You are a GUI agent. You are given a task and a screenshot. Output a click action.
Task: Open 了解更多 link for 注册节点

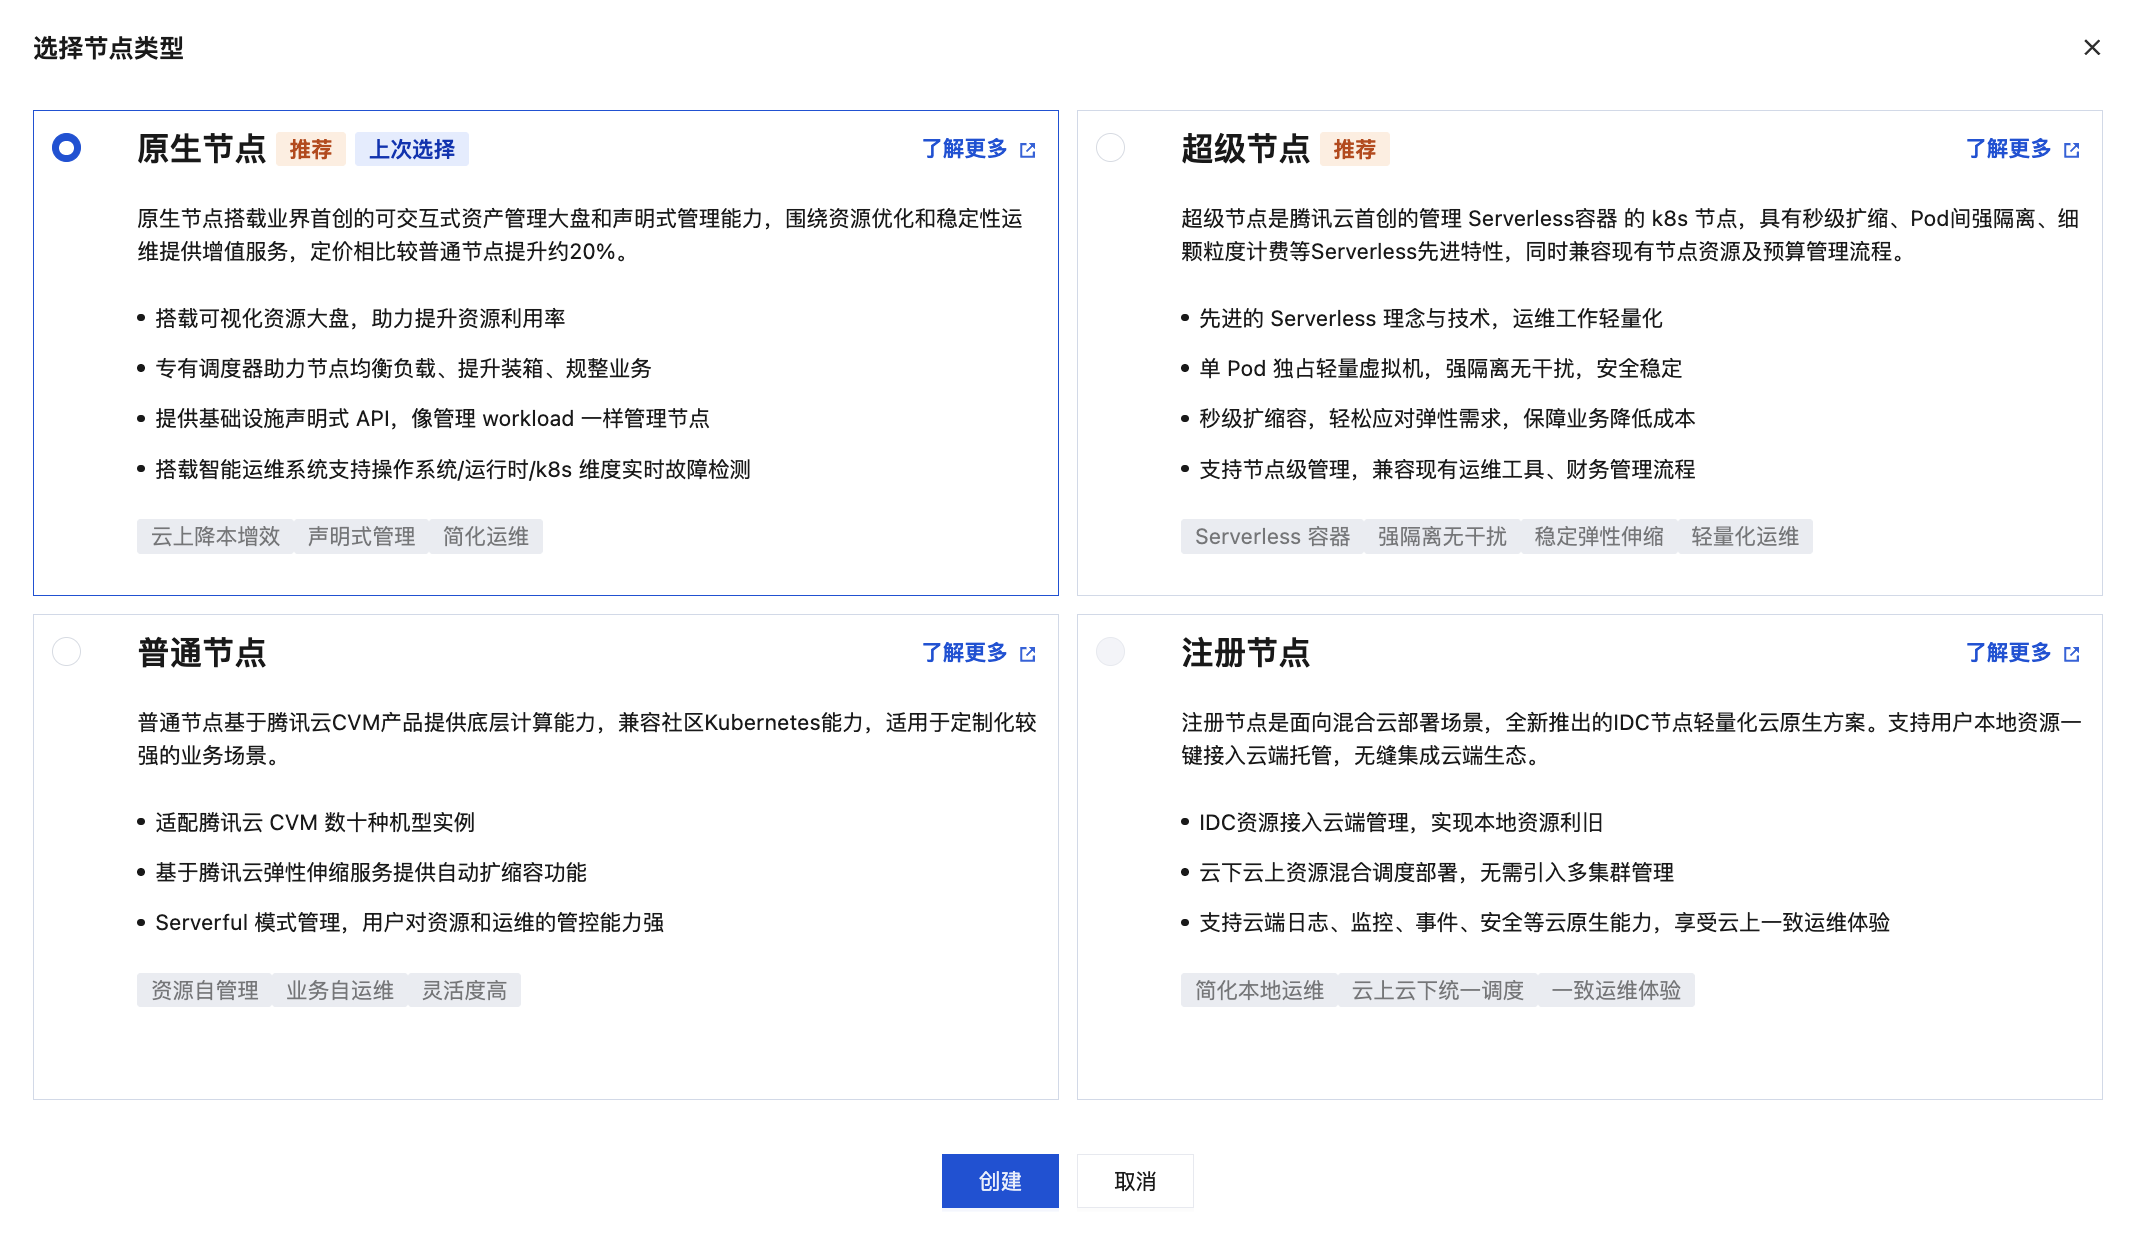pyautogui.click(x=2007, y=653)
